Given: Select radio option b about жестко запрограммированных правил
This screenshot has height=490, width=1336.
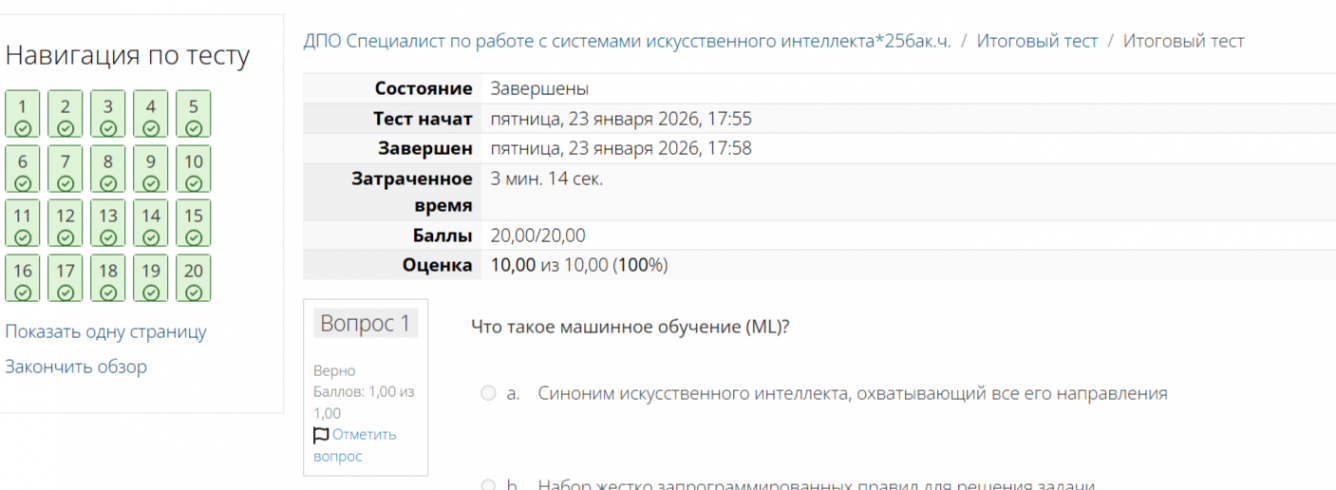Looking at the screenshot, I should click(x=488, y=486).
